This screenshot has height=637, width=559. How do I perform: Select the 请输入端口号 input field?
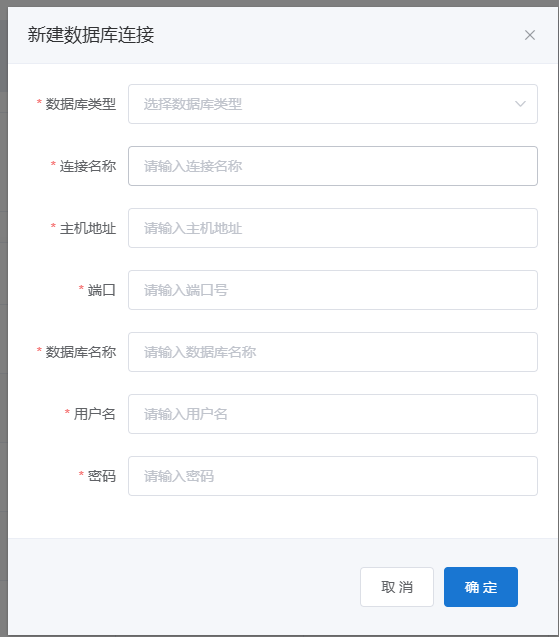pos(333,290)
